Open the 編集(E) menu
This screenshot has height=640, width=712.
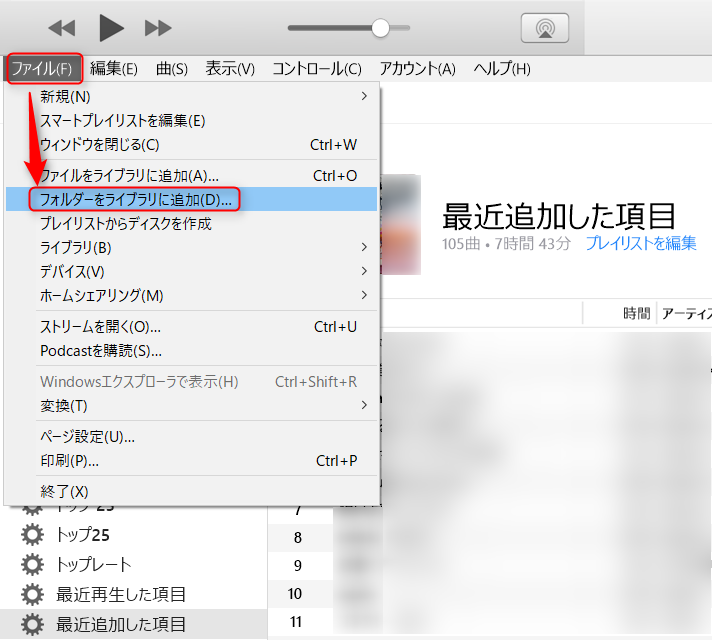114,69
